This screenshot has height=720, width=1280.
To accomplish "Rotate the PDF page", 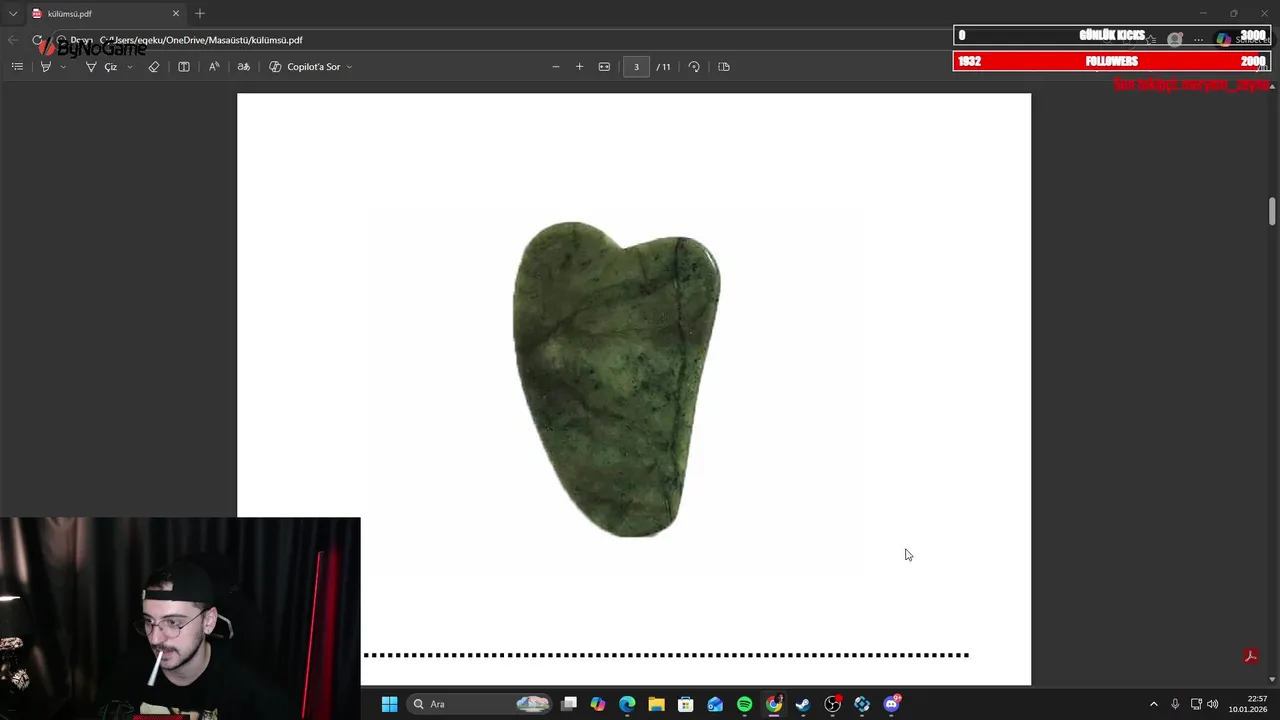I will pyautogui.click(x=694, y=67).
